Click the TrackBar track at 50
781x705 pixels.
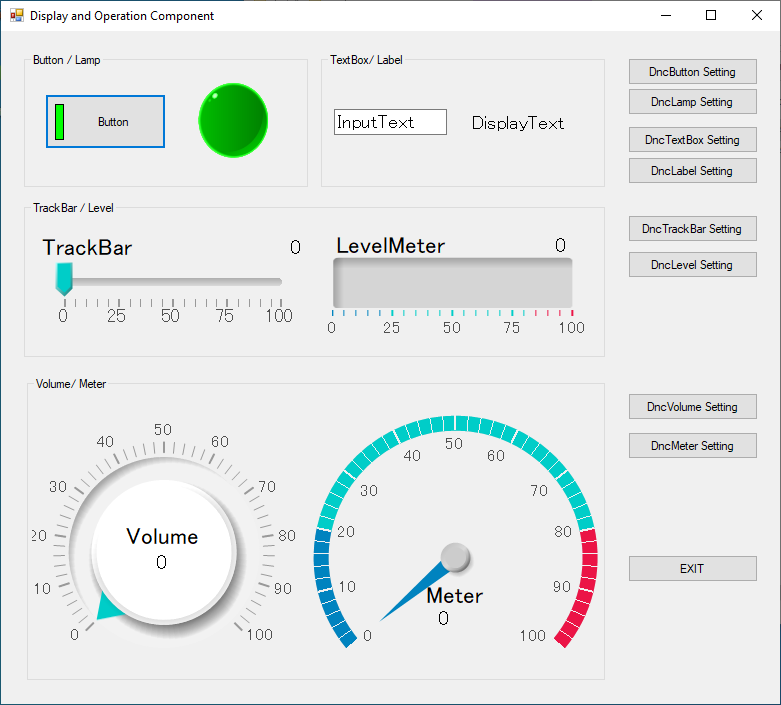tap(171, 282)
